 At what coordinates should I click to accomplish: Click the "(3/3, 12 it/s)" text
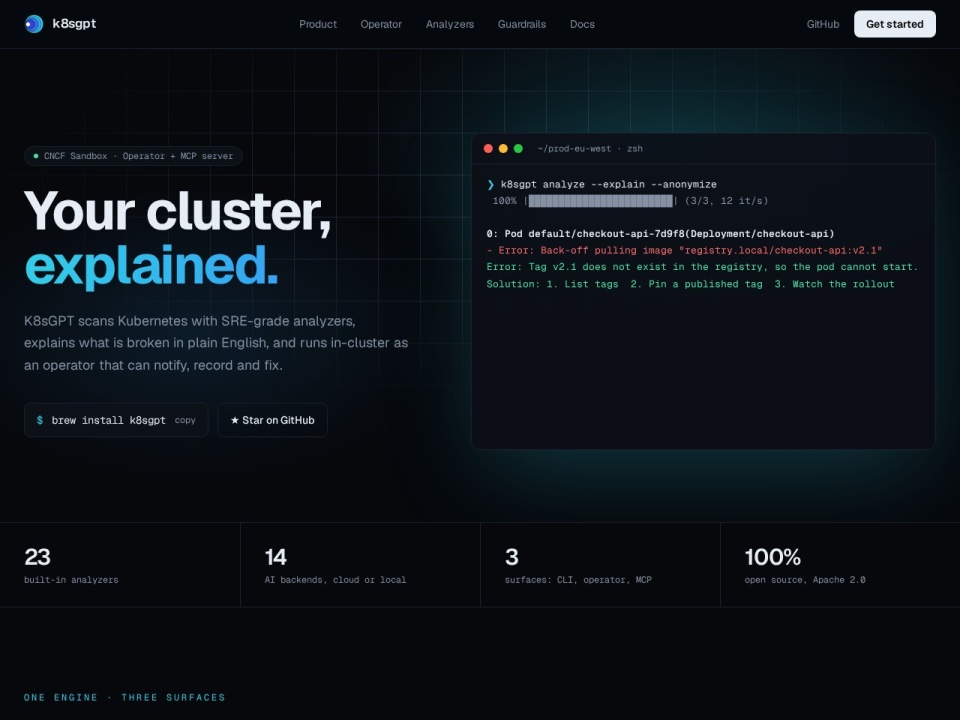[726, 201]
